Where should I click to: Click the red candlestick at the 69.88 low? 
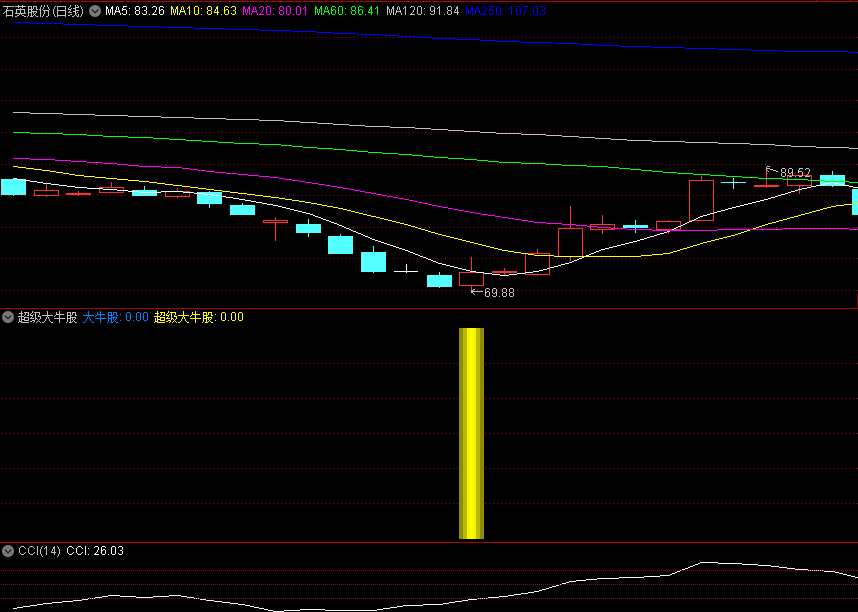pyautogui.click(x=471, y=277)
